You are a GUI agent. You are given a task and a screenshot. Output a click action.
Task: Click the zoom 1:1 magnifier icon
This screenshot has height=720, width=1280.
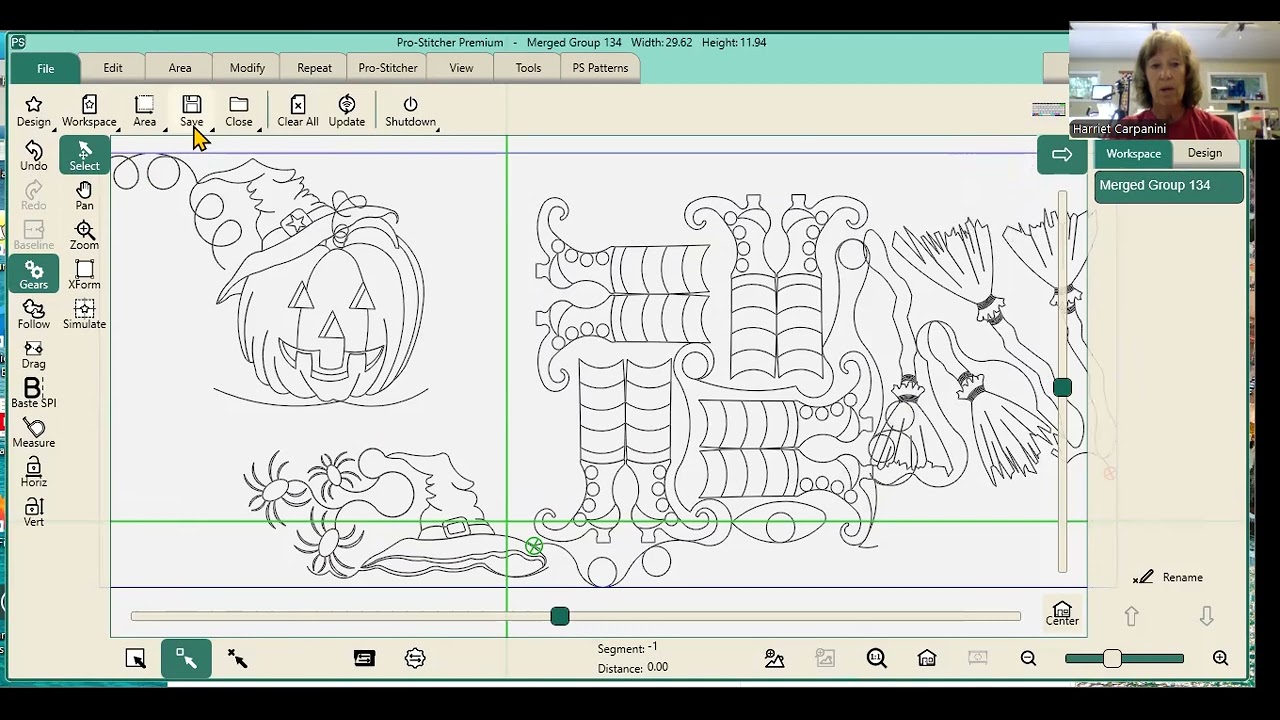[877, 658]
